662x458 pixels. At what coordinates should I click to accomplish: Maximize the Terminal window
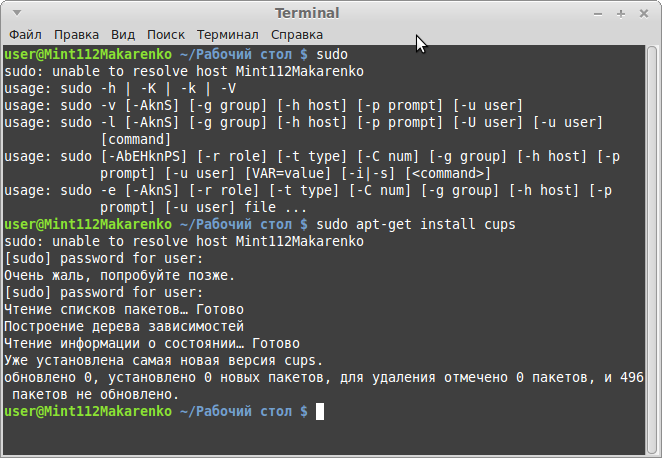(x=620, y=14)
